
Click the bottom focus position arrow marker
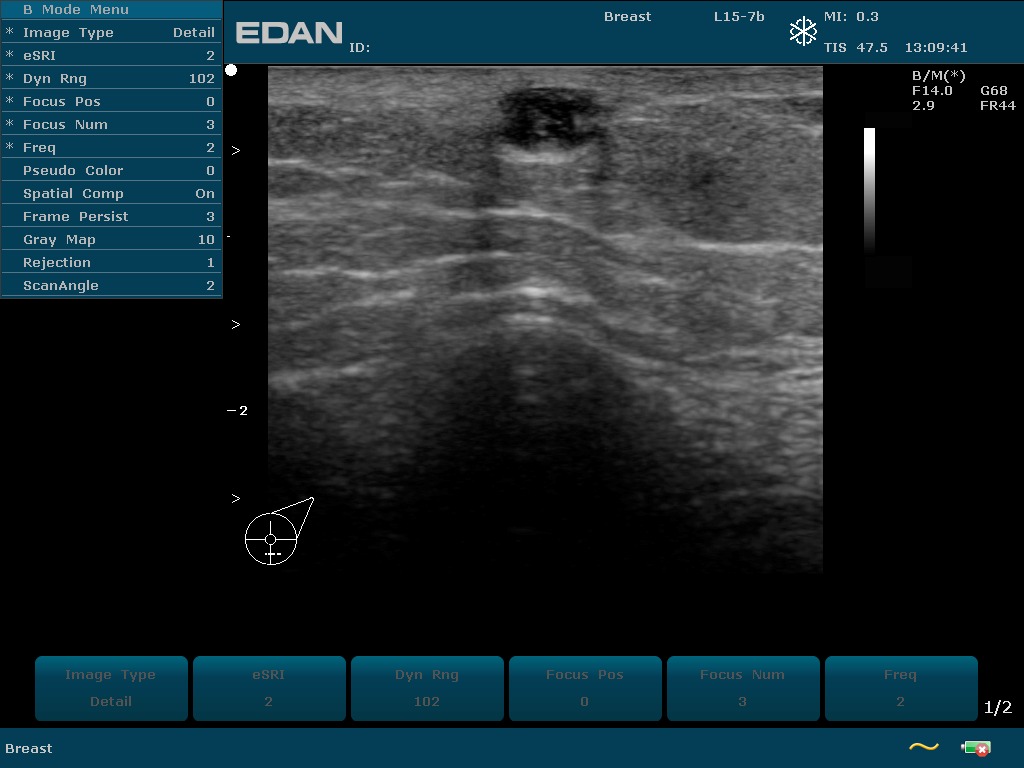point(236,498)
